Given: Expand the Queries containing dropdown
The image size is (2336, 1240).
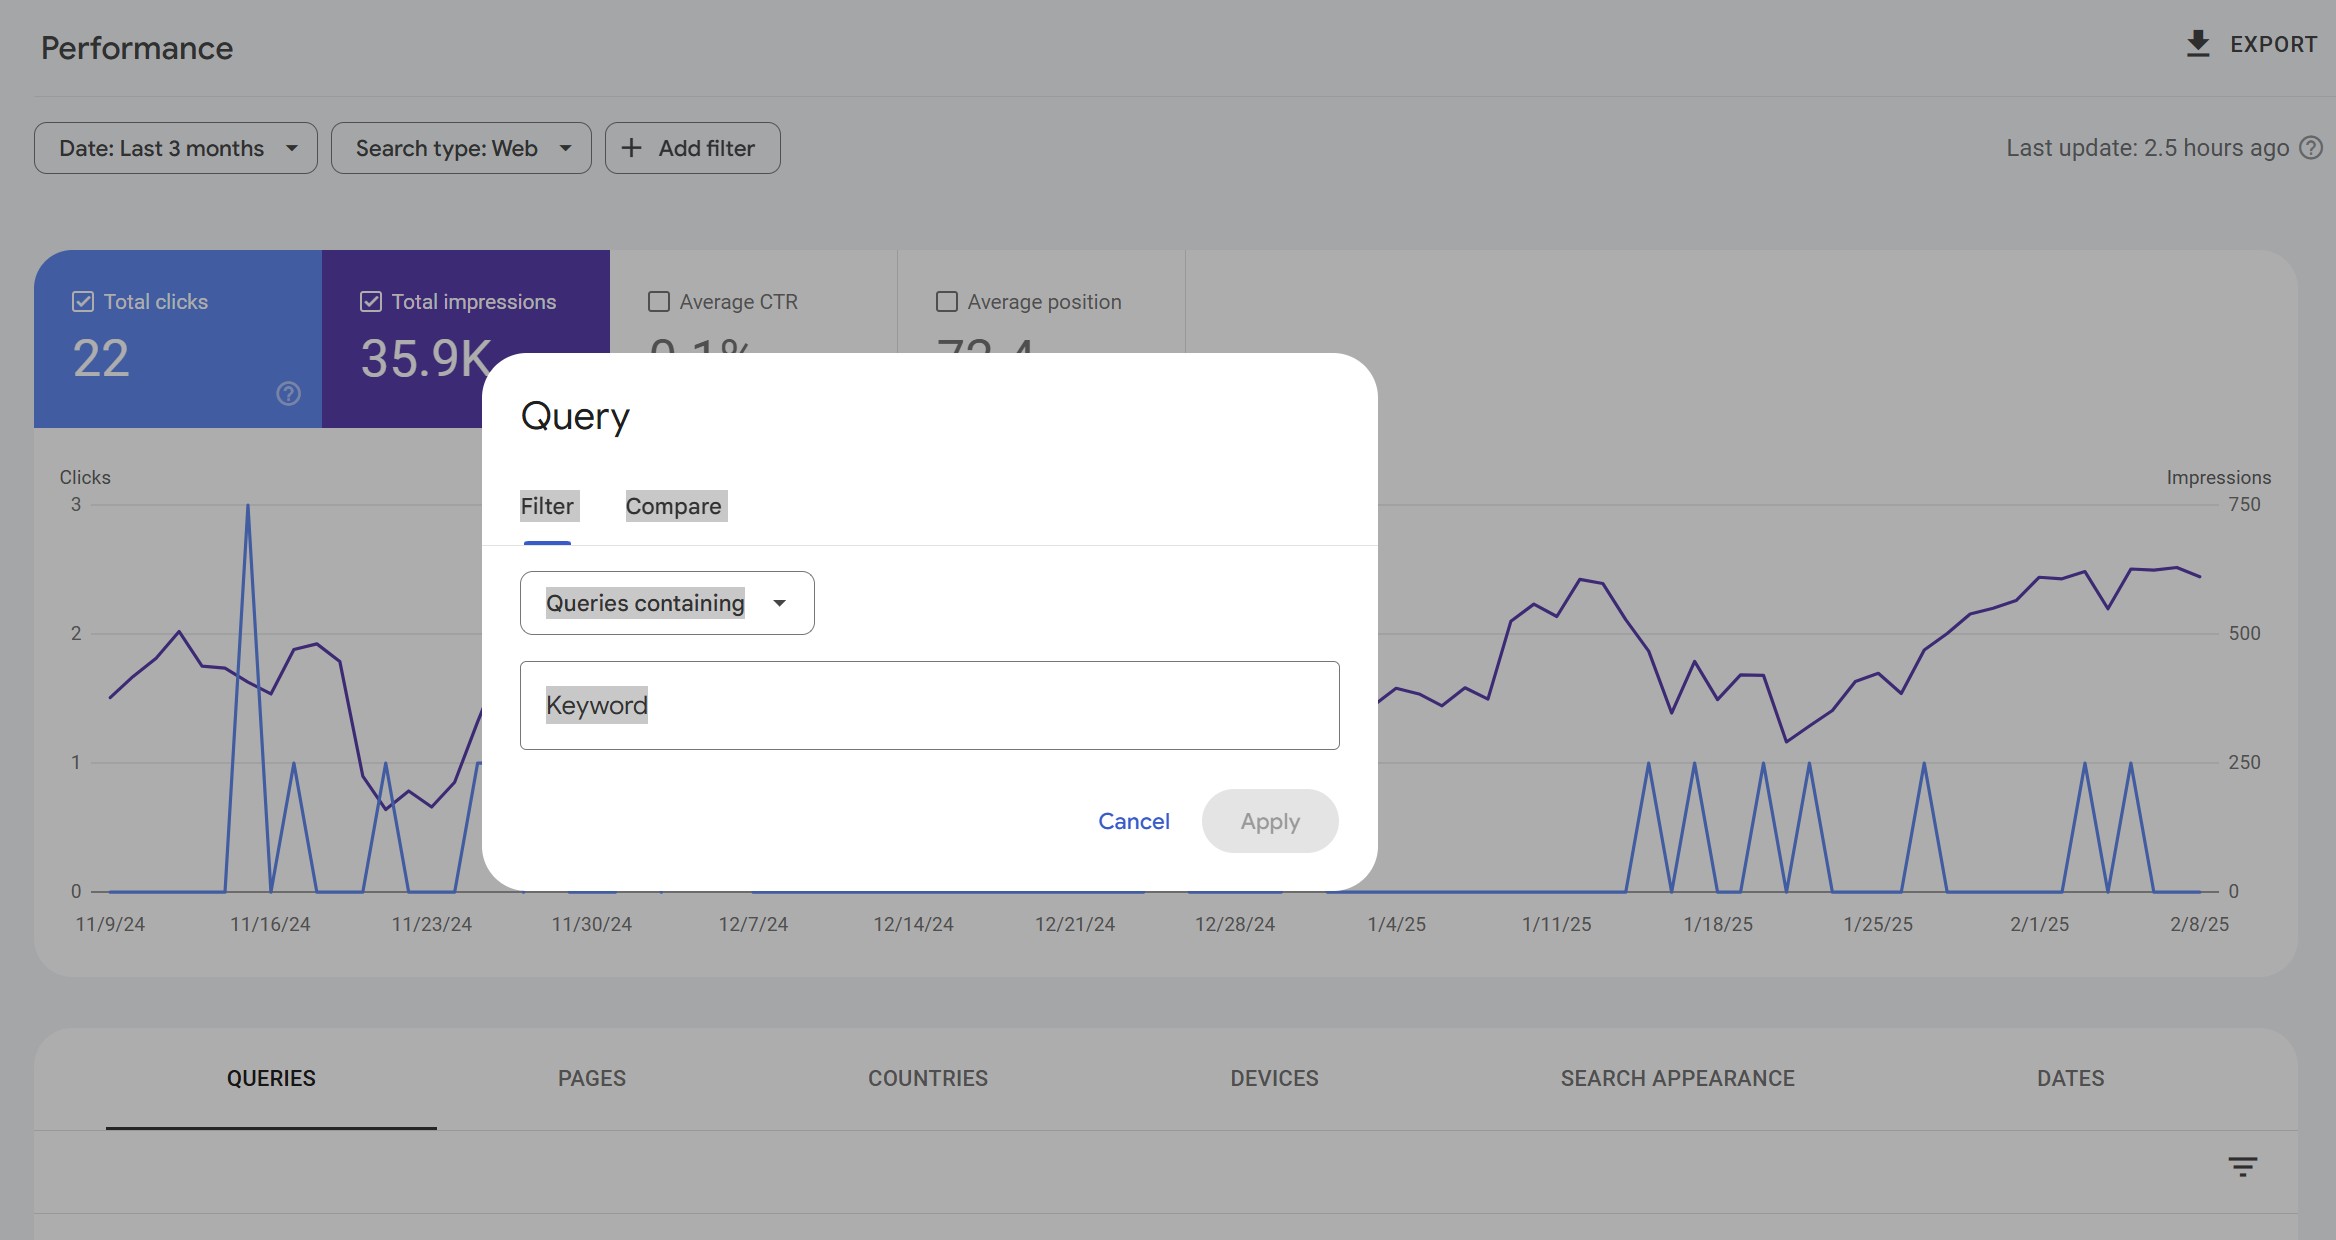Looking at the screenshot, I should (667, 603).
